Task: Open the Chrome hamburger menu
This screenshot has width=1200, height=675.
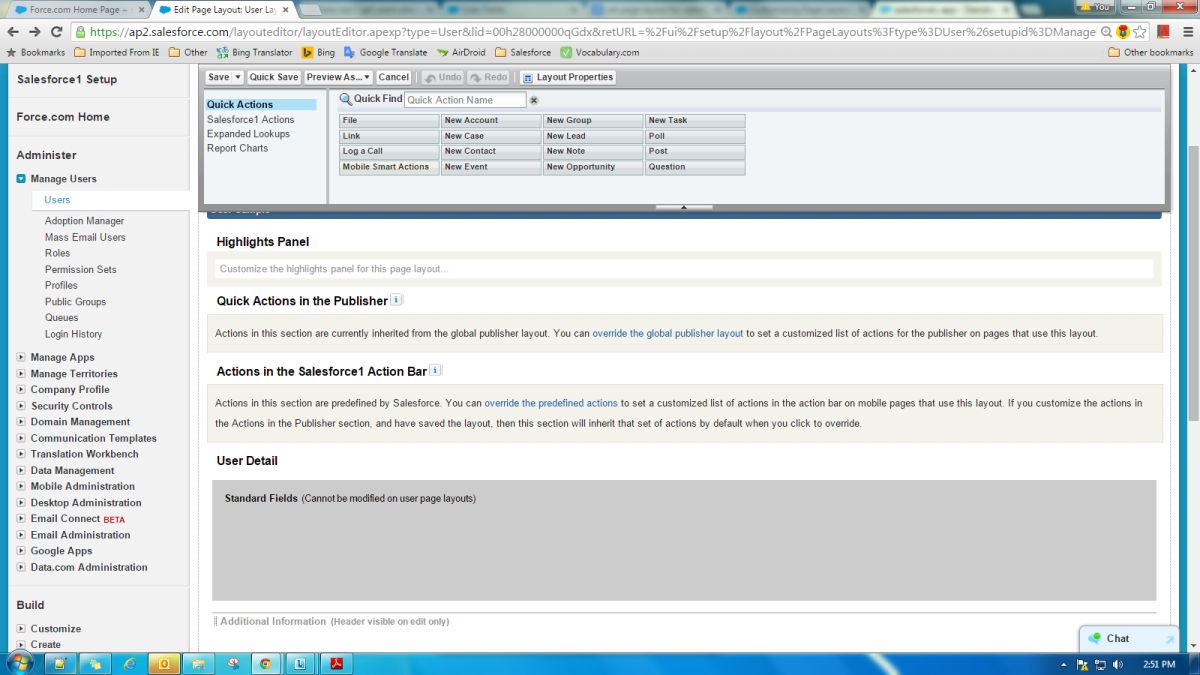Action: point(1186,32)
